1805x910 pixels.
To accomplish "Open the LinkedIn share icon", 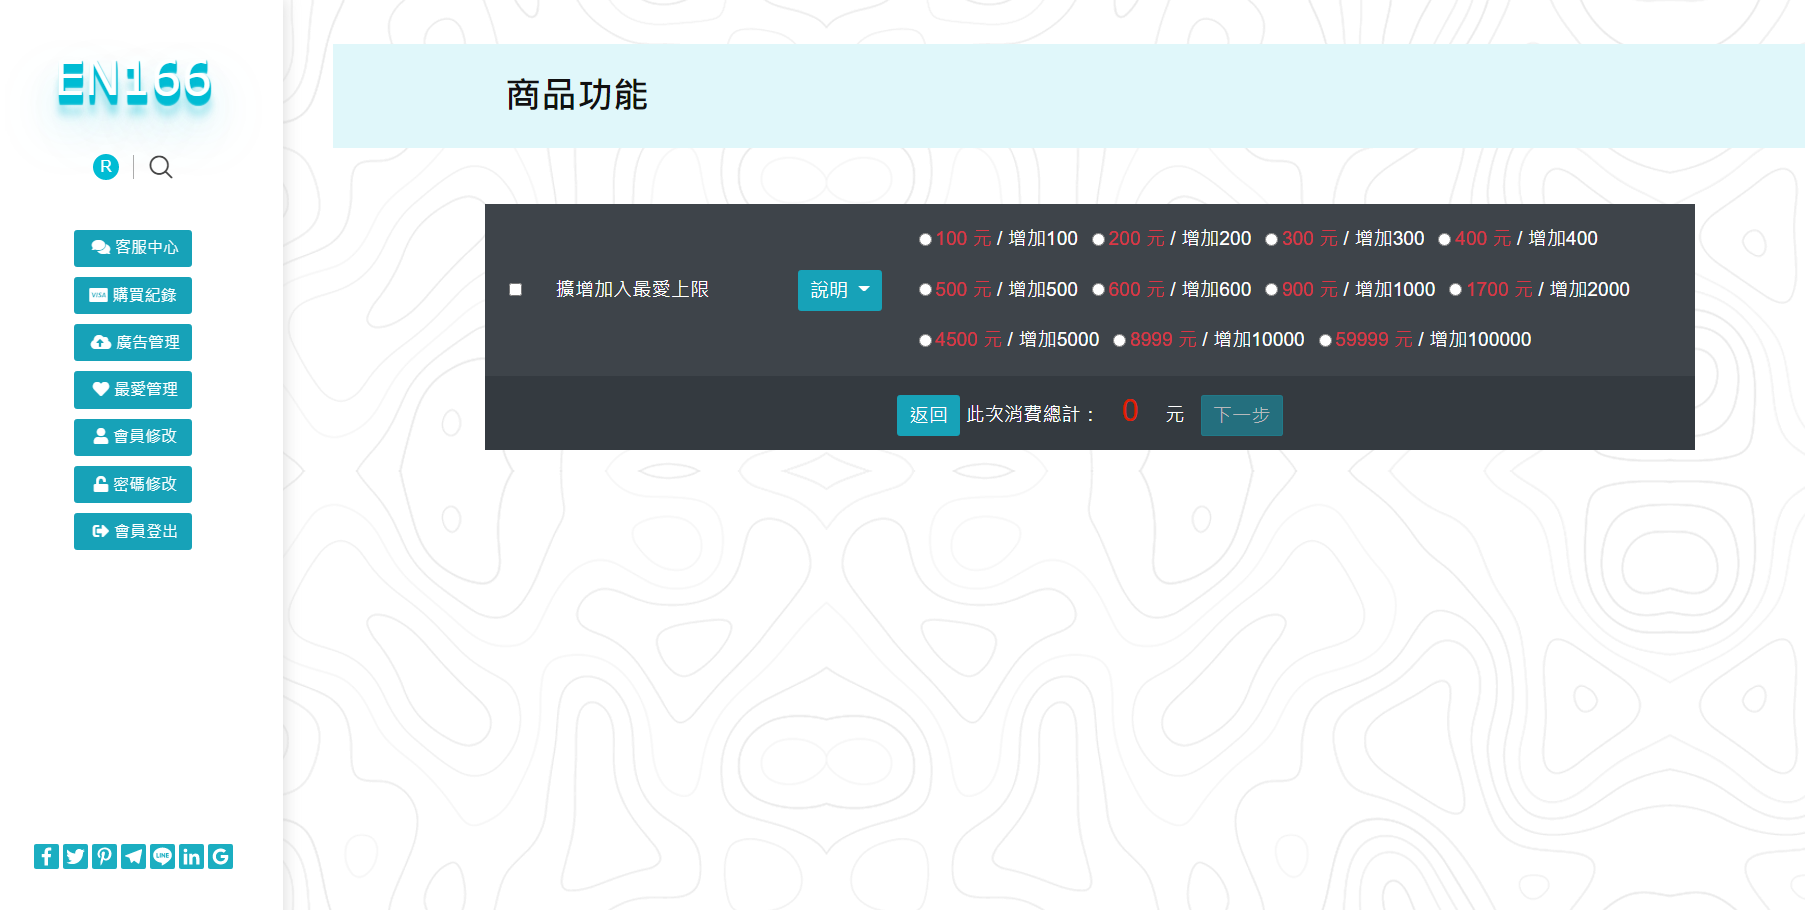I will tap(191, 856).
